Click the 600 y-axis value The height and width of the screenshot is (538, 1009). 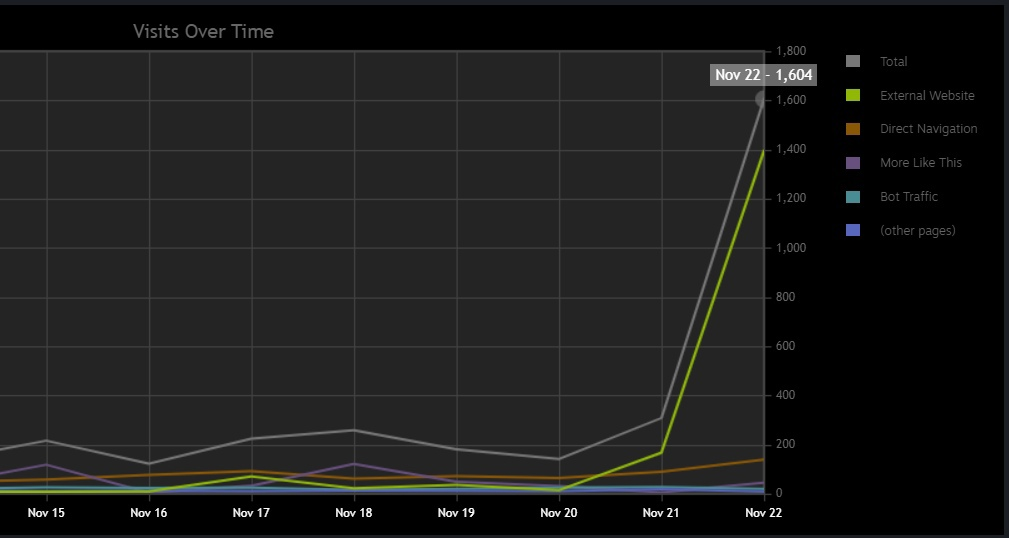(x=786, y=346)
